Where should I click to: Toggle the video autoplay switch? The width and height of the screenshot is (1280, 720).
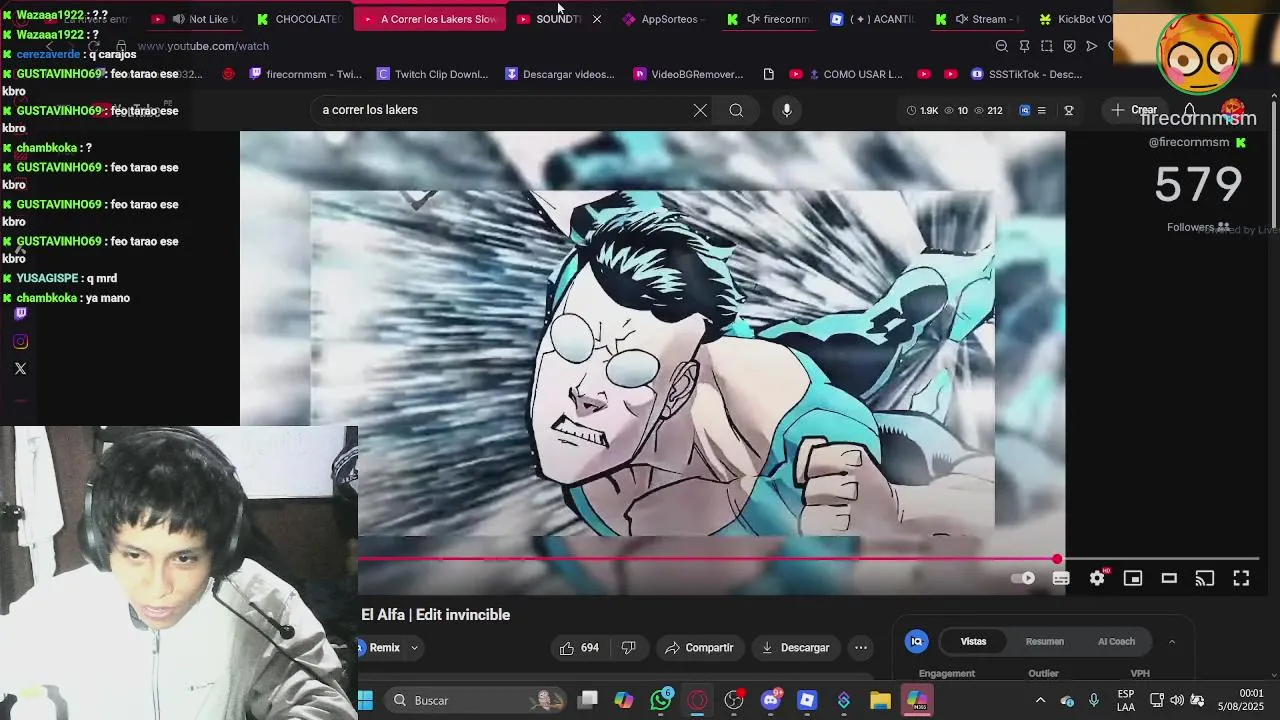pyautogui.click(x=1024, y=578)
